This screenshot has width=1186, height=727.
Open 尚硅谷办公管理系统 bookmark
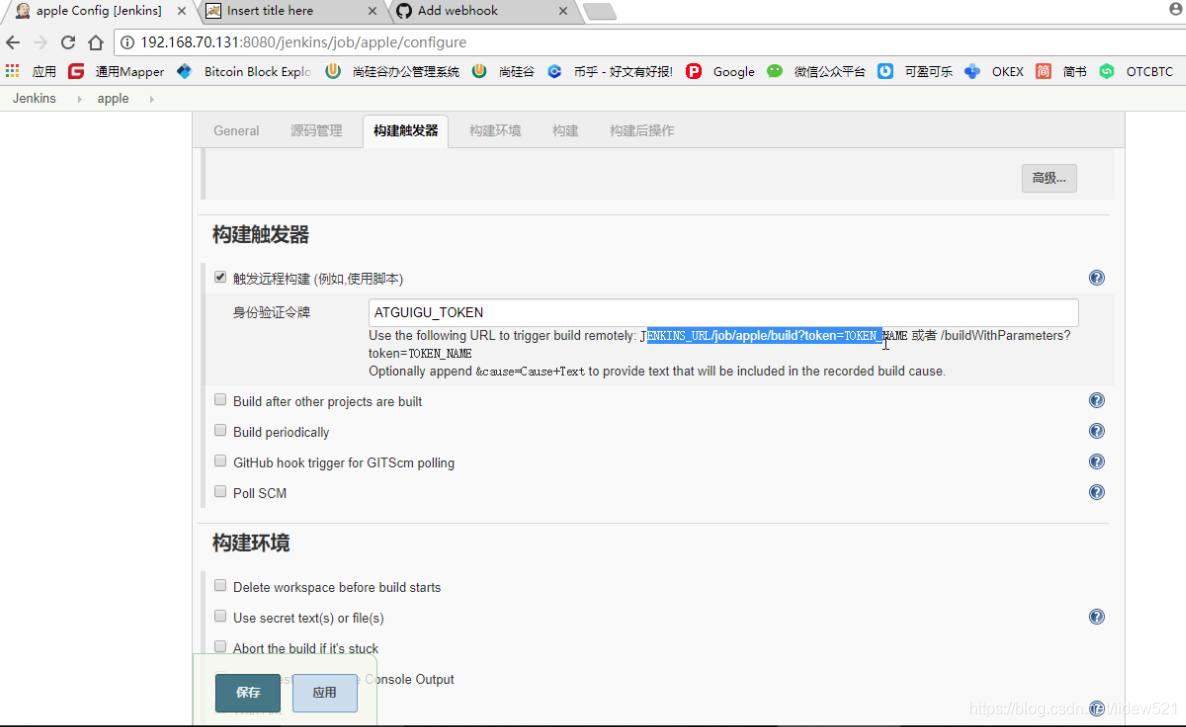tap(393, 71)
